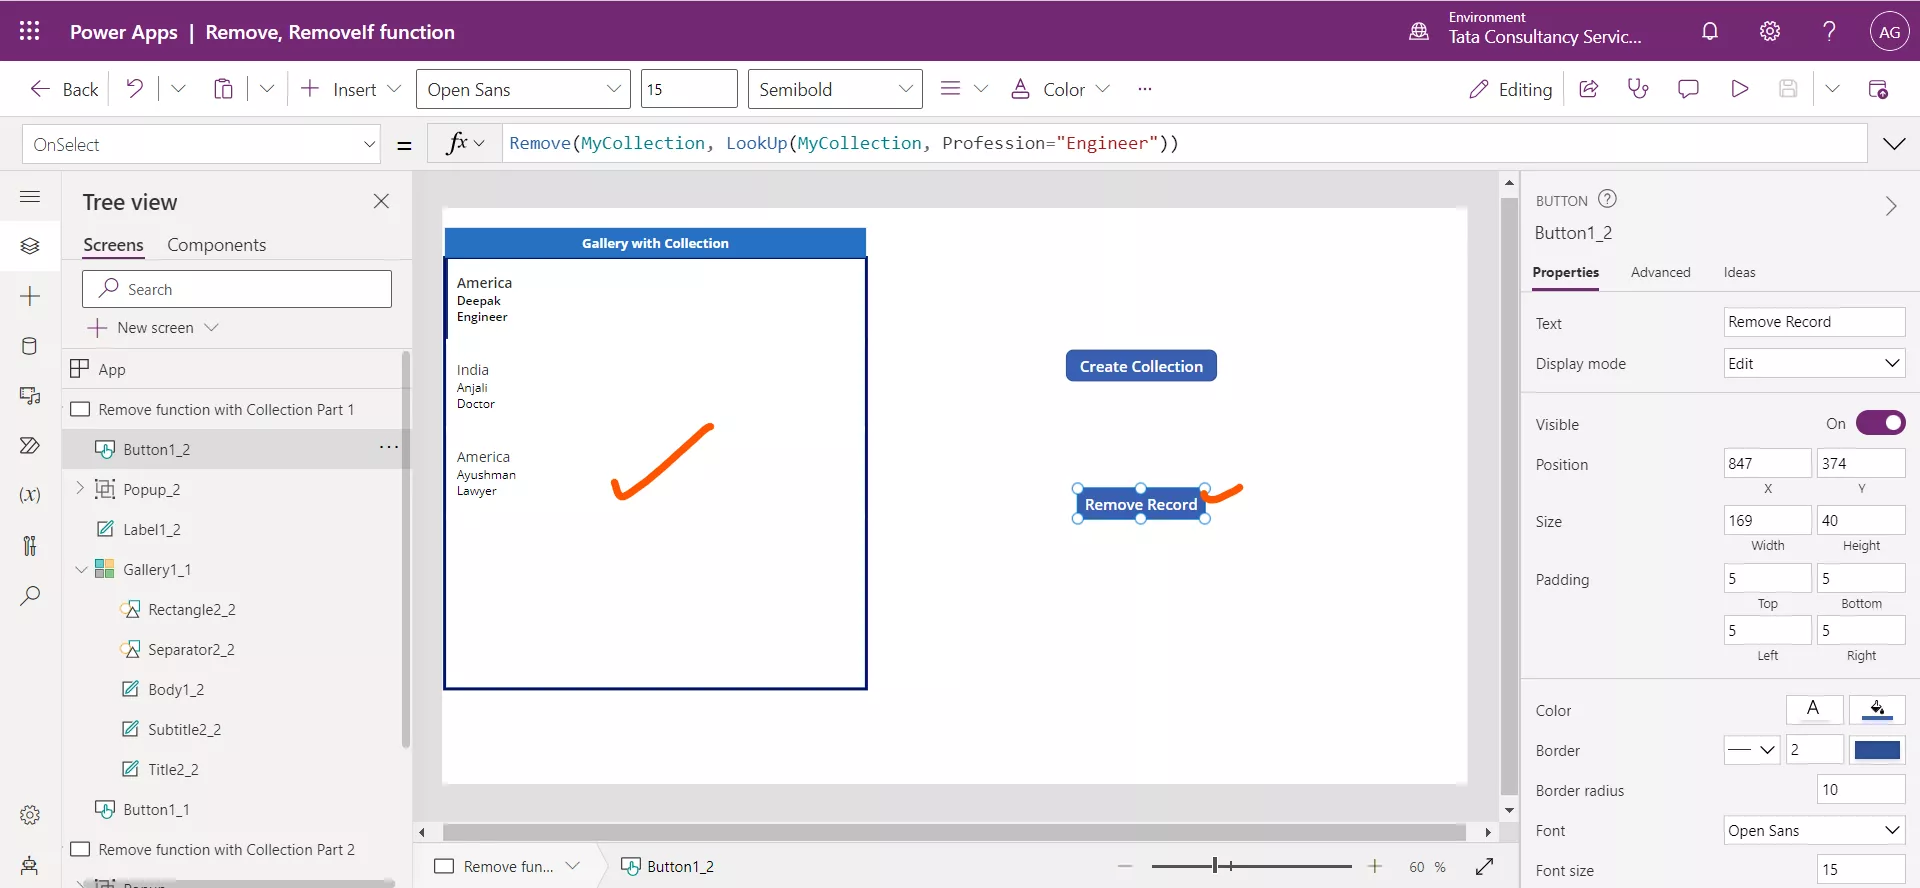
Task: Open the Properties tab
Action: (1565, 272)
